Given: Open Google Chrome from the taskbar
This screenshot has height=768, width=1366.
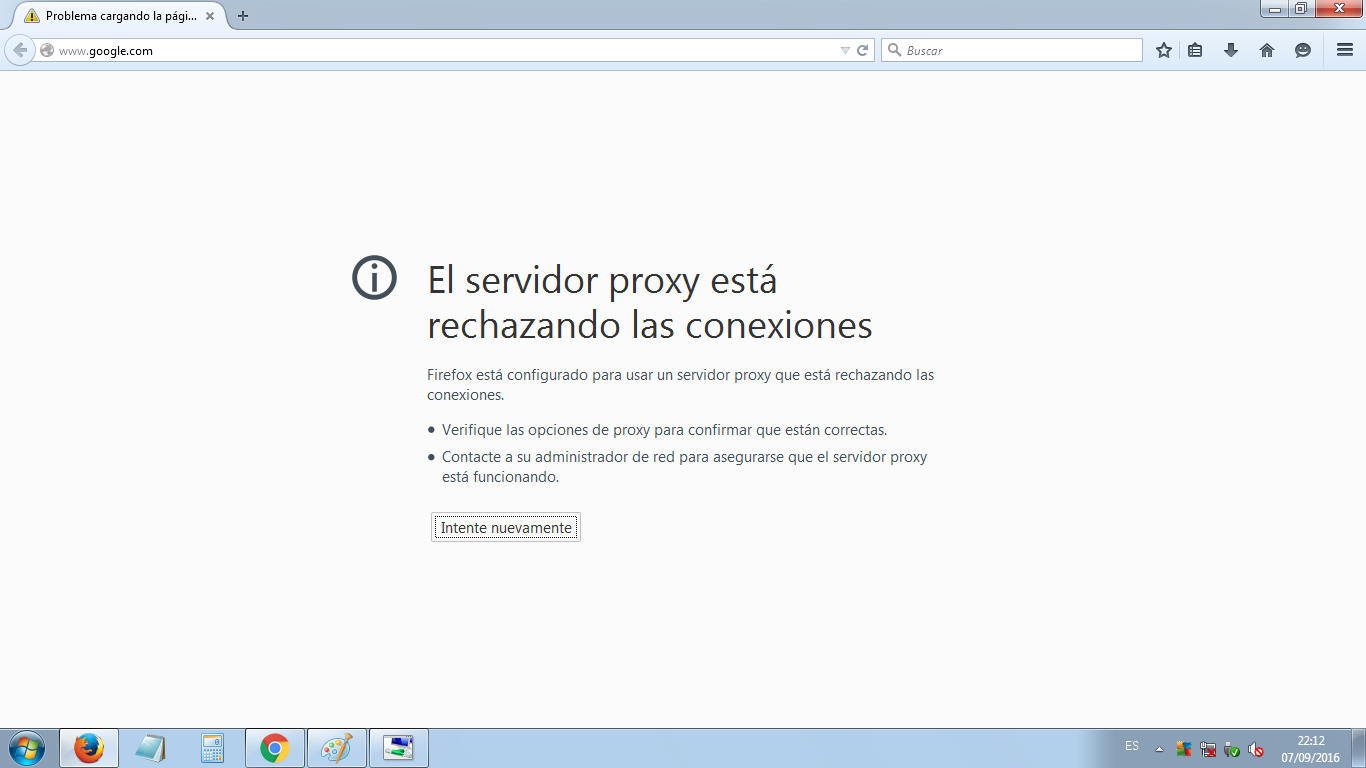Looking at the screenshot, I should (275, 748).
